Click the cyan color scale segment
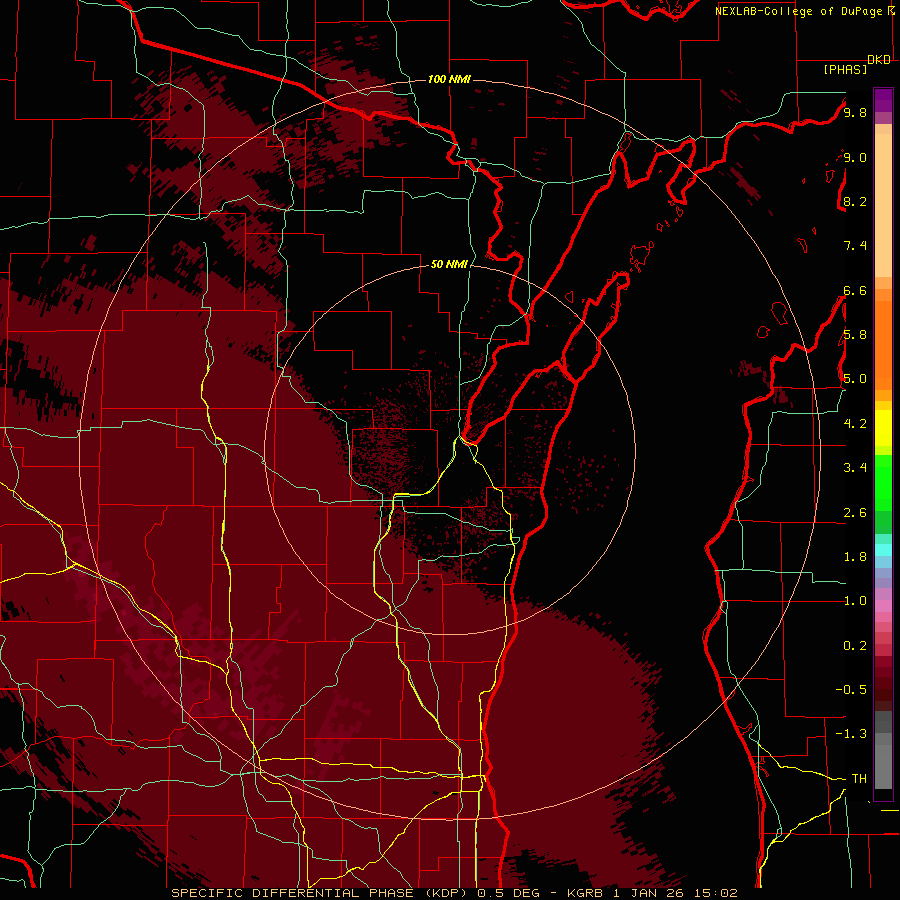Screen dimensions: 900x900 click(883, 550)
